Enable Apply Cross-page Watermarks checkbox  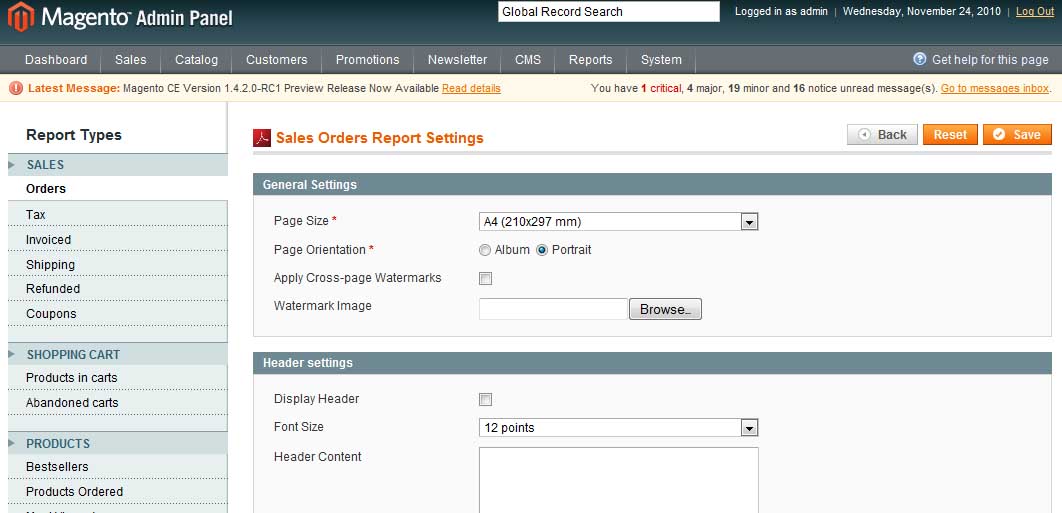click(x=486, y=279)
